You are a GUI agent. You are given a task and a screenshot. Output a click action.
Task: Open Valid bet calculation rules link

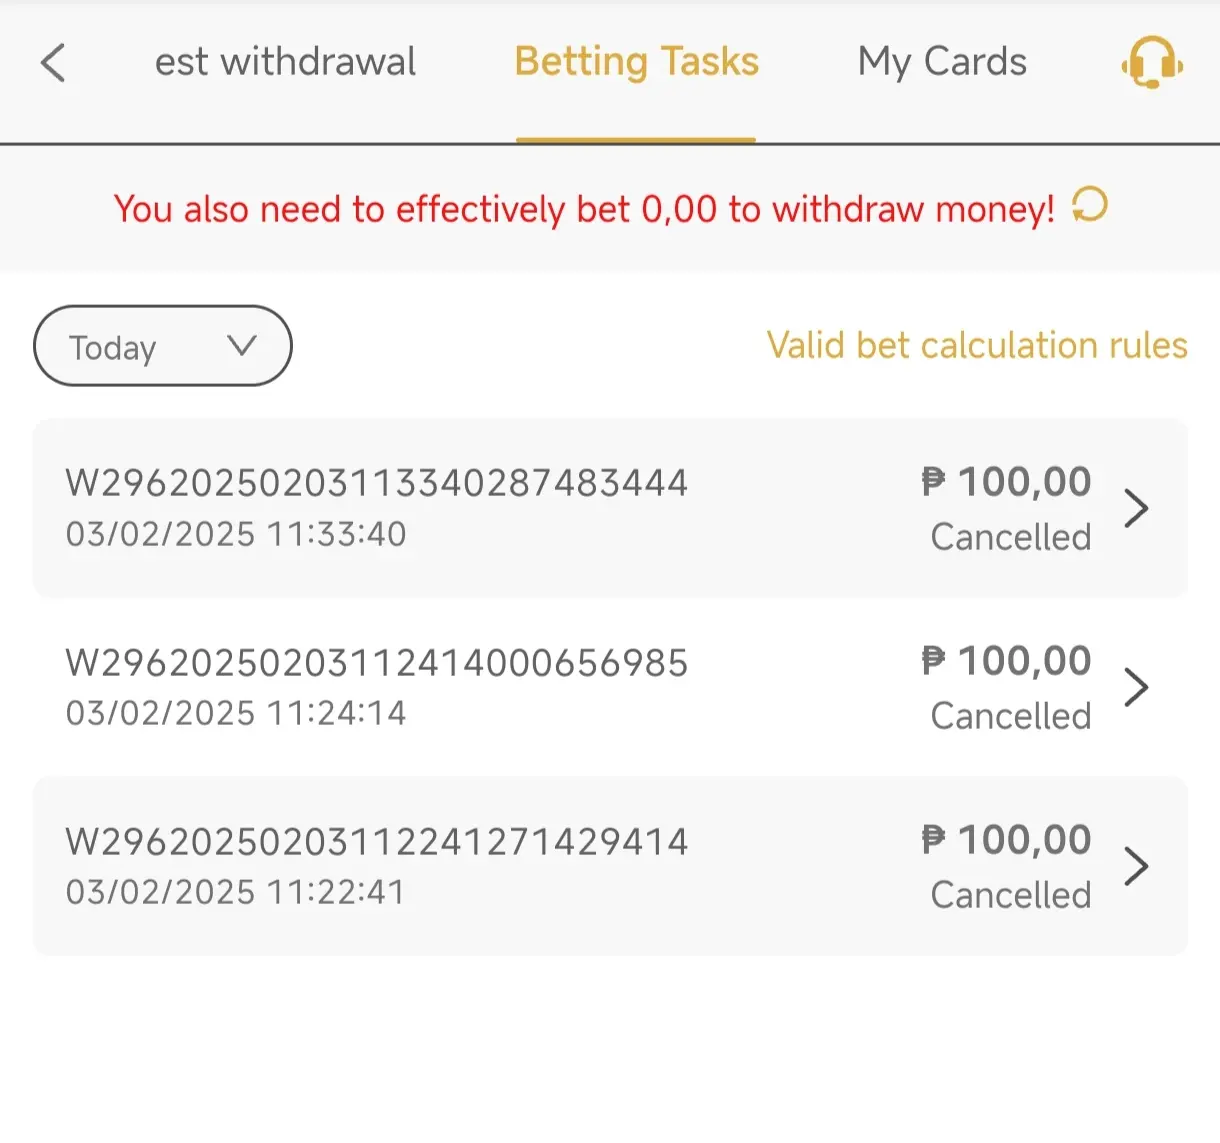coord(977,345)
